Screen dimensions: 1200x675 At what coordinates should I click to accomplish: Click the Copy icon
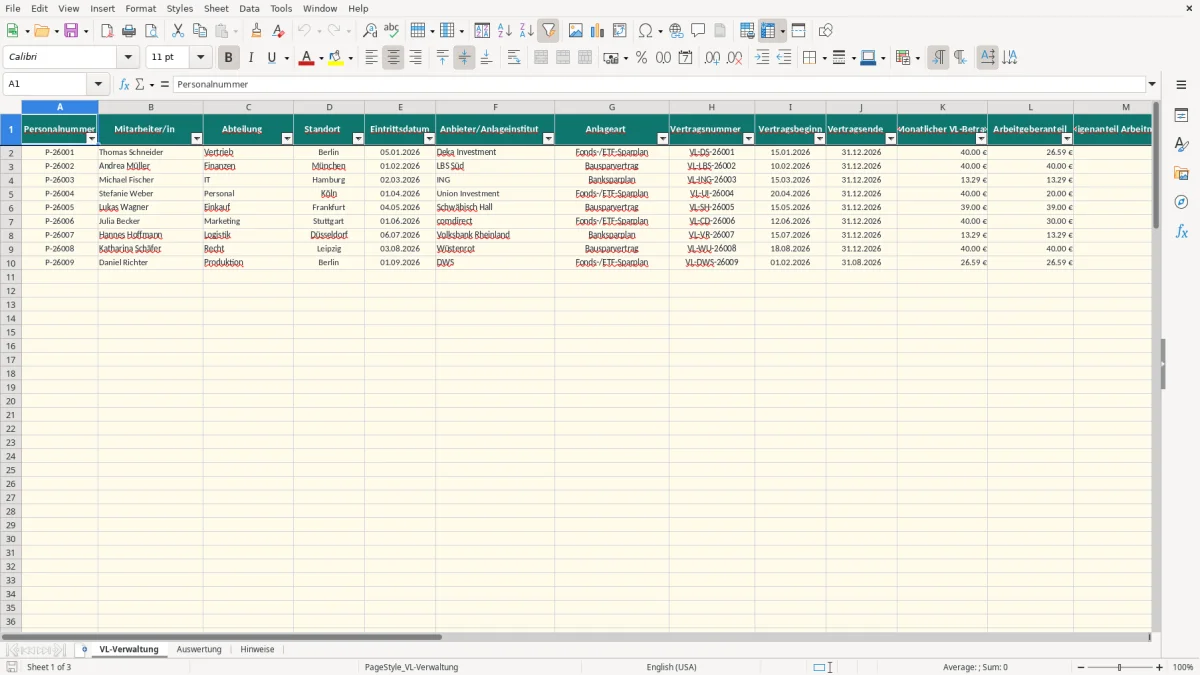[200, 31]
